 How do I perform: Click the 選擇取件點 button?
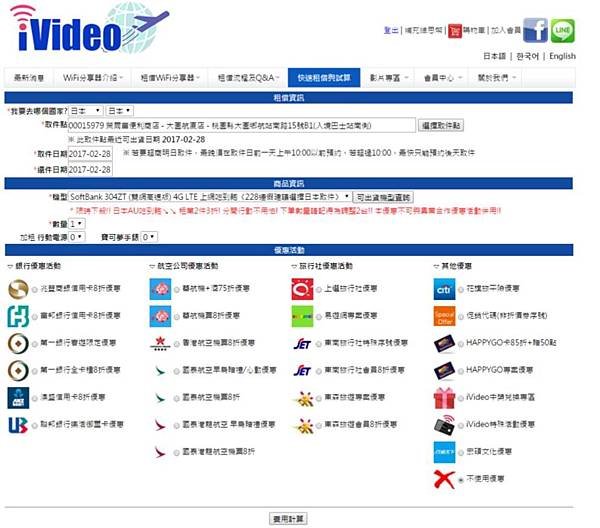[441, 125]
